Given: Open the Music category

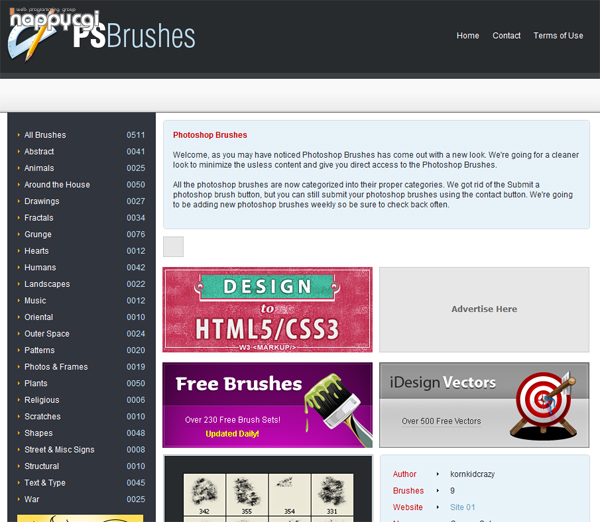Looking at the screenshot, I should pos(35,300).
